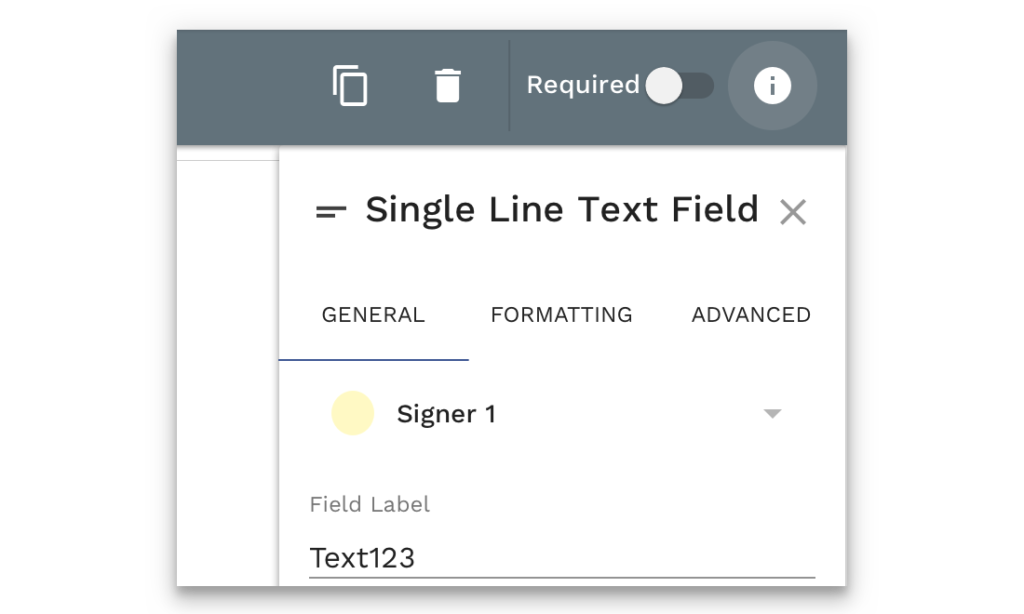
Task: Toggle the Required switch on
Action: [x=679, y=86]
